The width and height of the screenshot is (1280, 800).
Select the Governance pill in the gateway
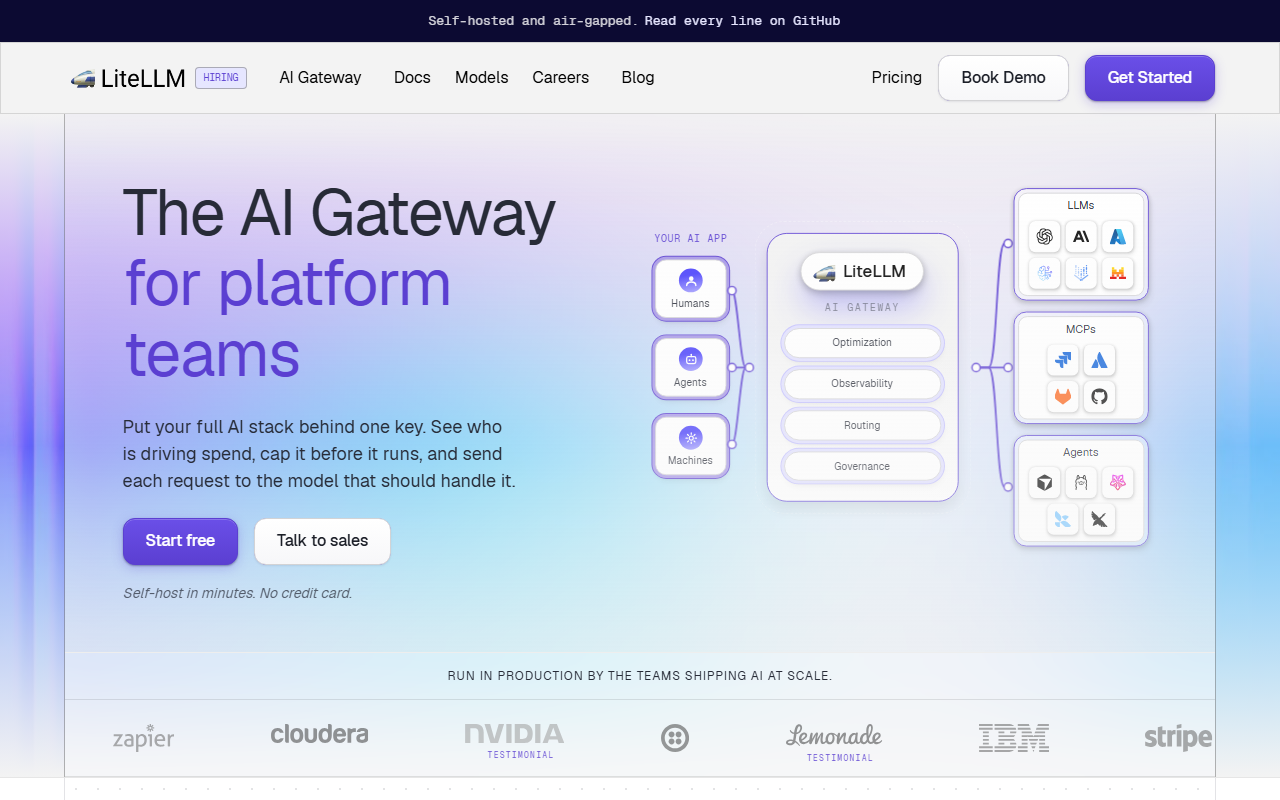[x=862, y=467]
